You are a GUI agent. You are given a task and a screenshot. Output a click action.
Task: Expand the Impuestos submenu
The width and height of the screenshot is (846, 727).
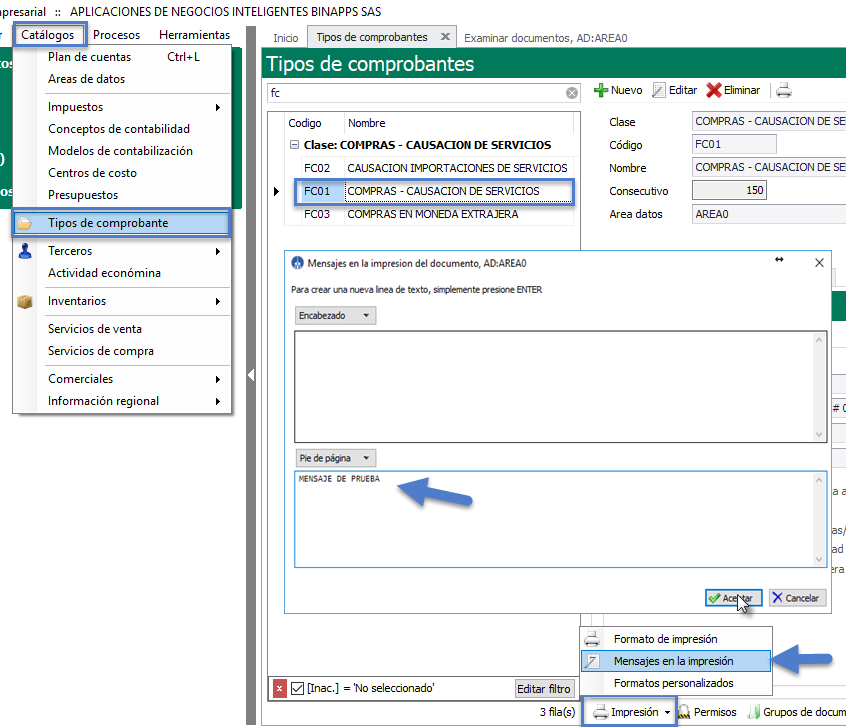click(217, 107)
